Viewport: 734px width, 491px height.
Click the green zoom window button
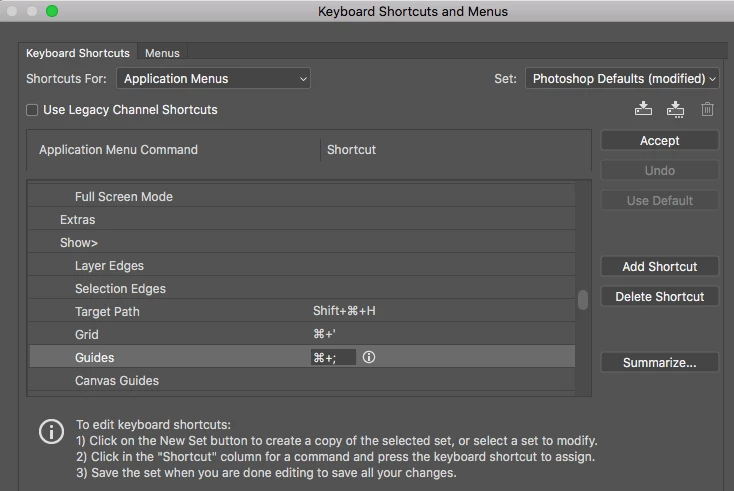[x=52, y=11]
